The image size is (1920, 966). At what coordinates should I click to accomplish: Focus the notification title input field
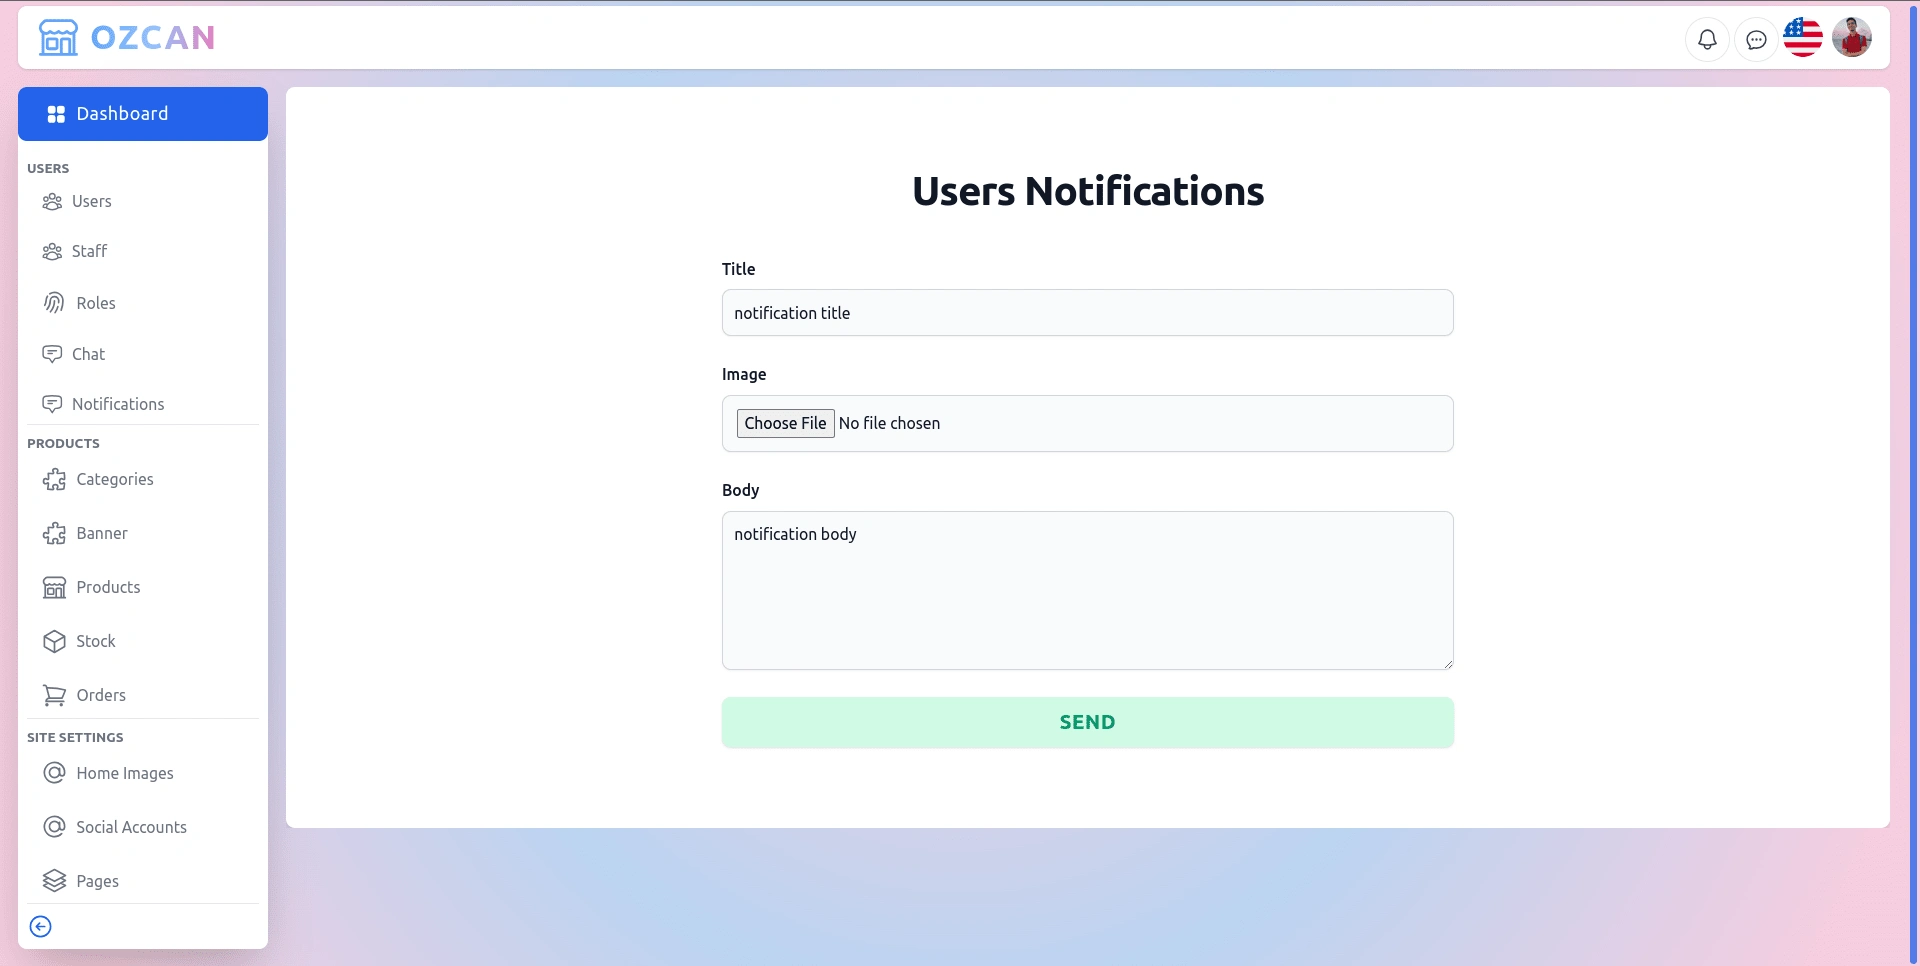[1088, 313]
